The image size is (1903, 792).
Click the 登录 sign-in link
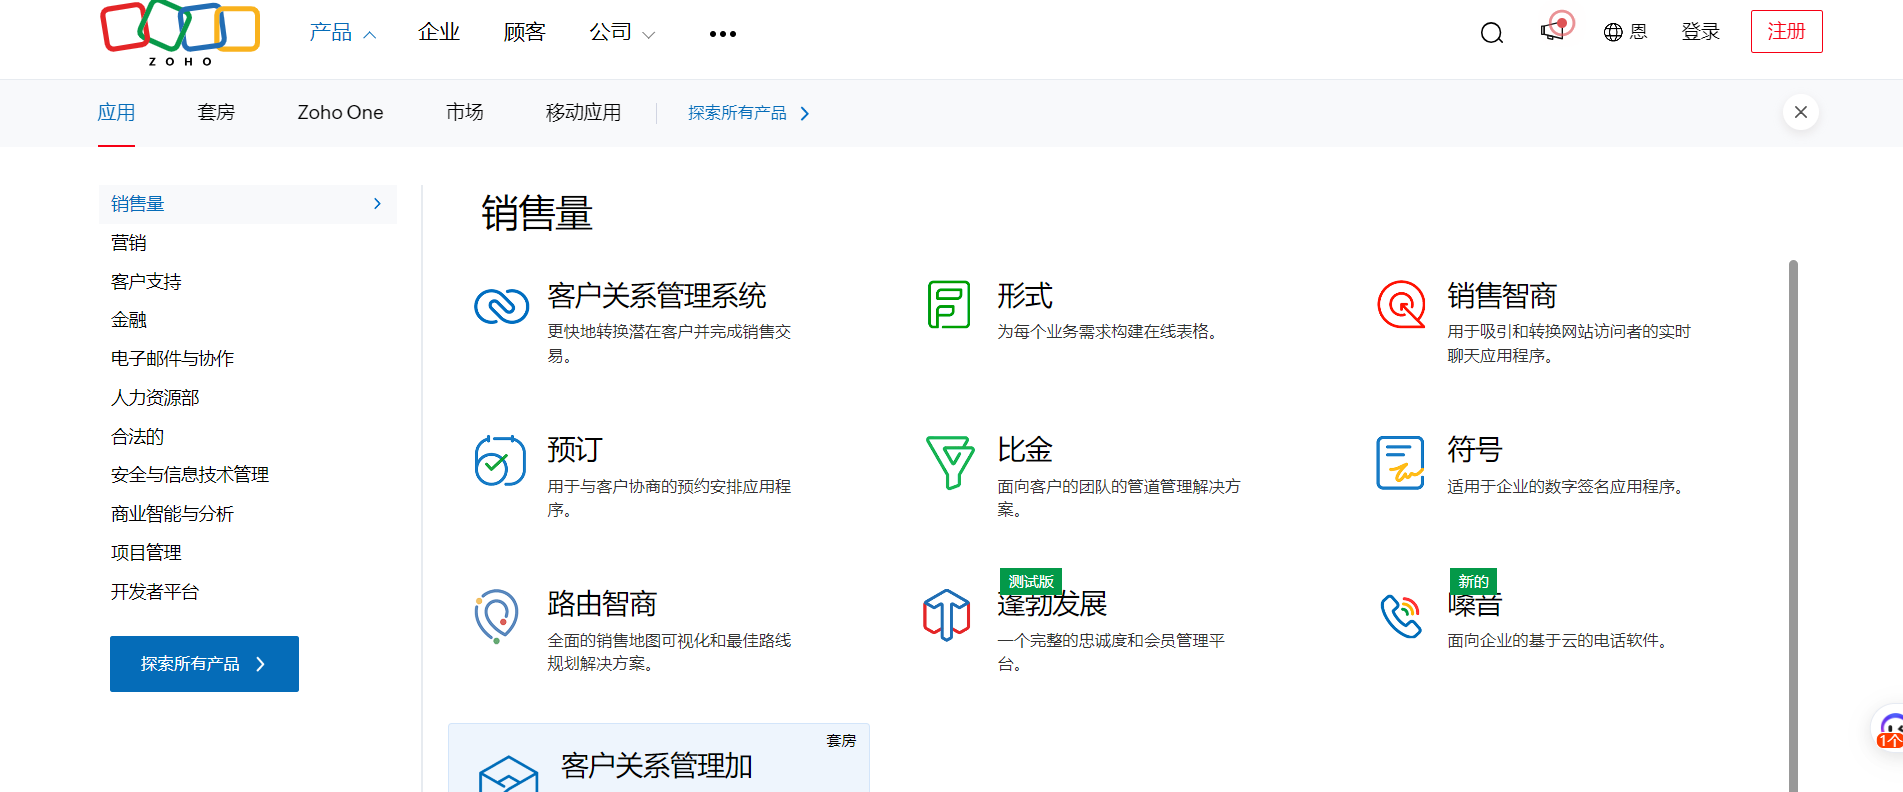click(x=1700, y=32)
